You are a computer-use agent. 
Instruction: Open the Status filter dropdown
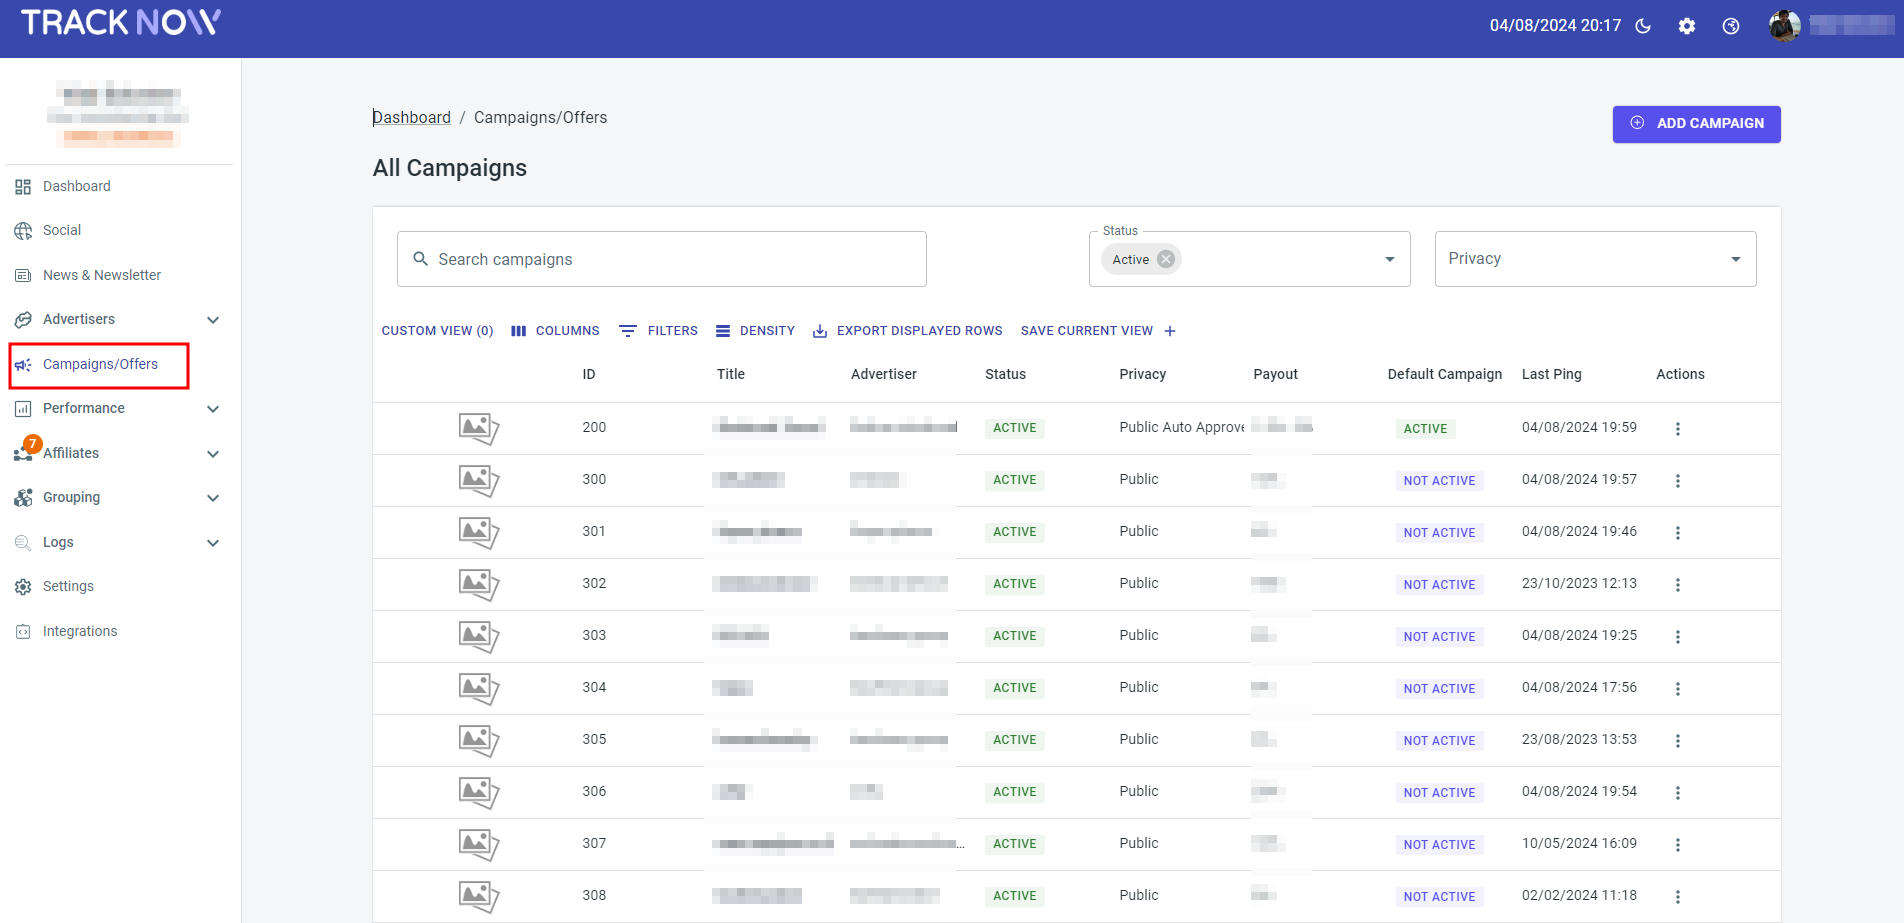(1388, 258)
